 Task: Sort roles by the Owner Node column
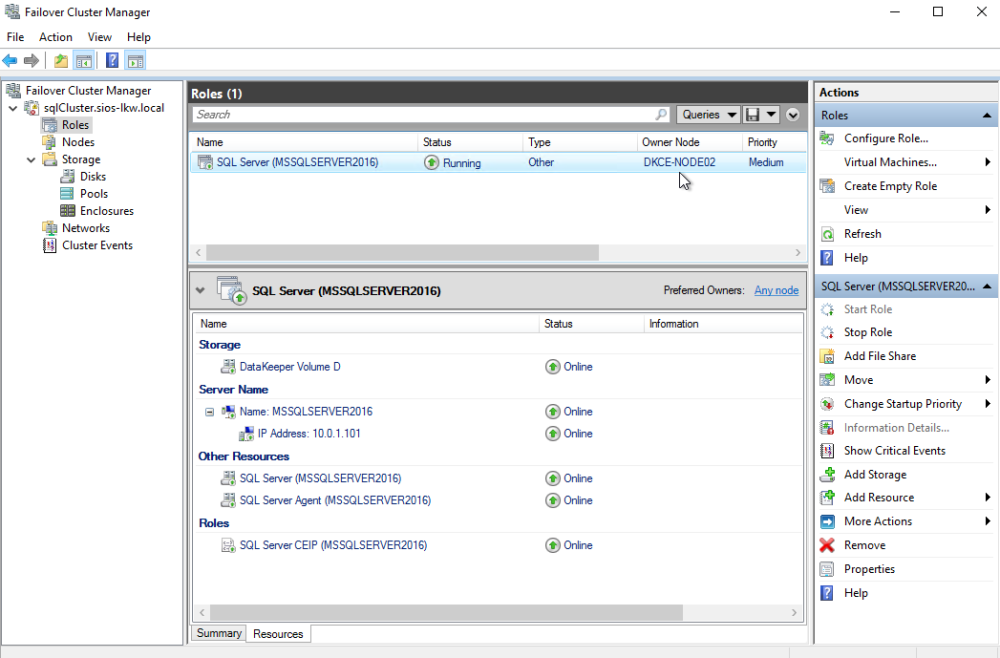689,142
